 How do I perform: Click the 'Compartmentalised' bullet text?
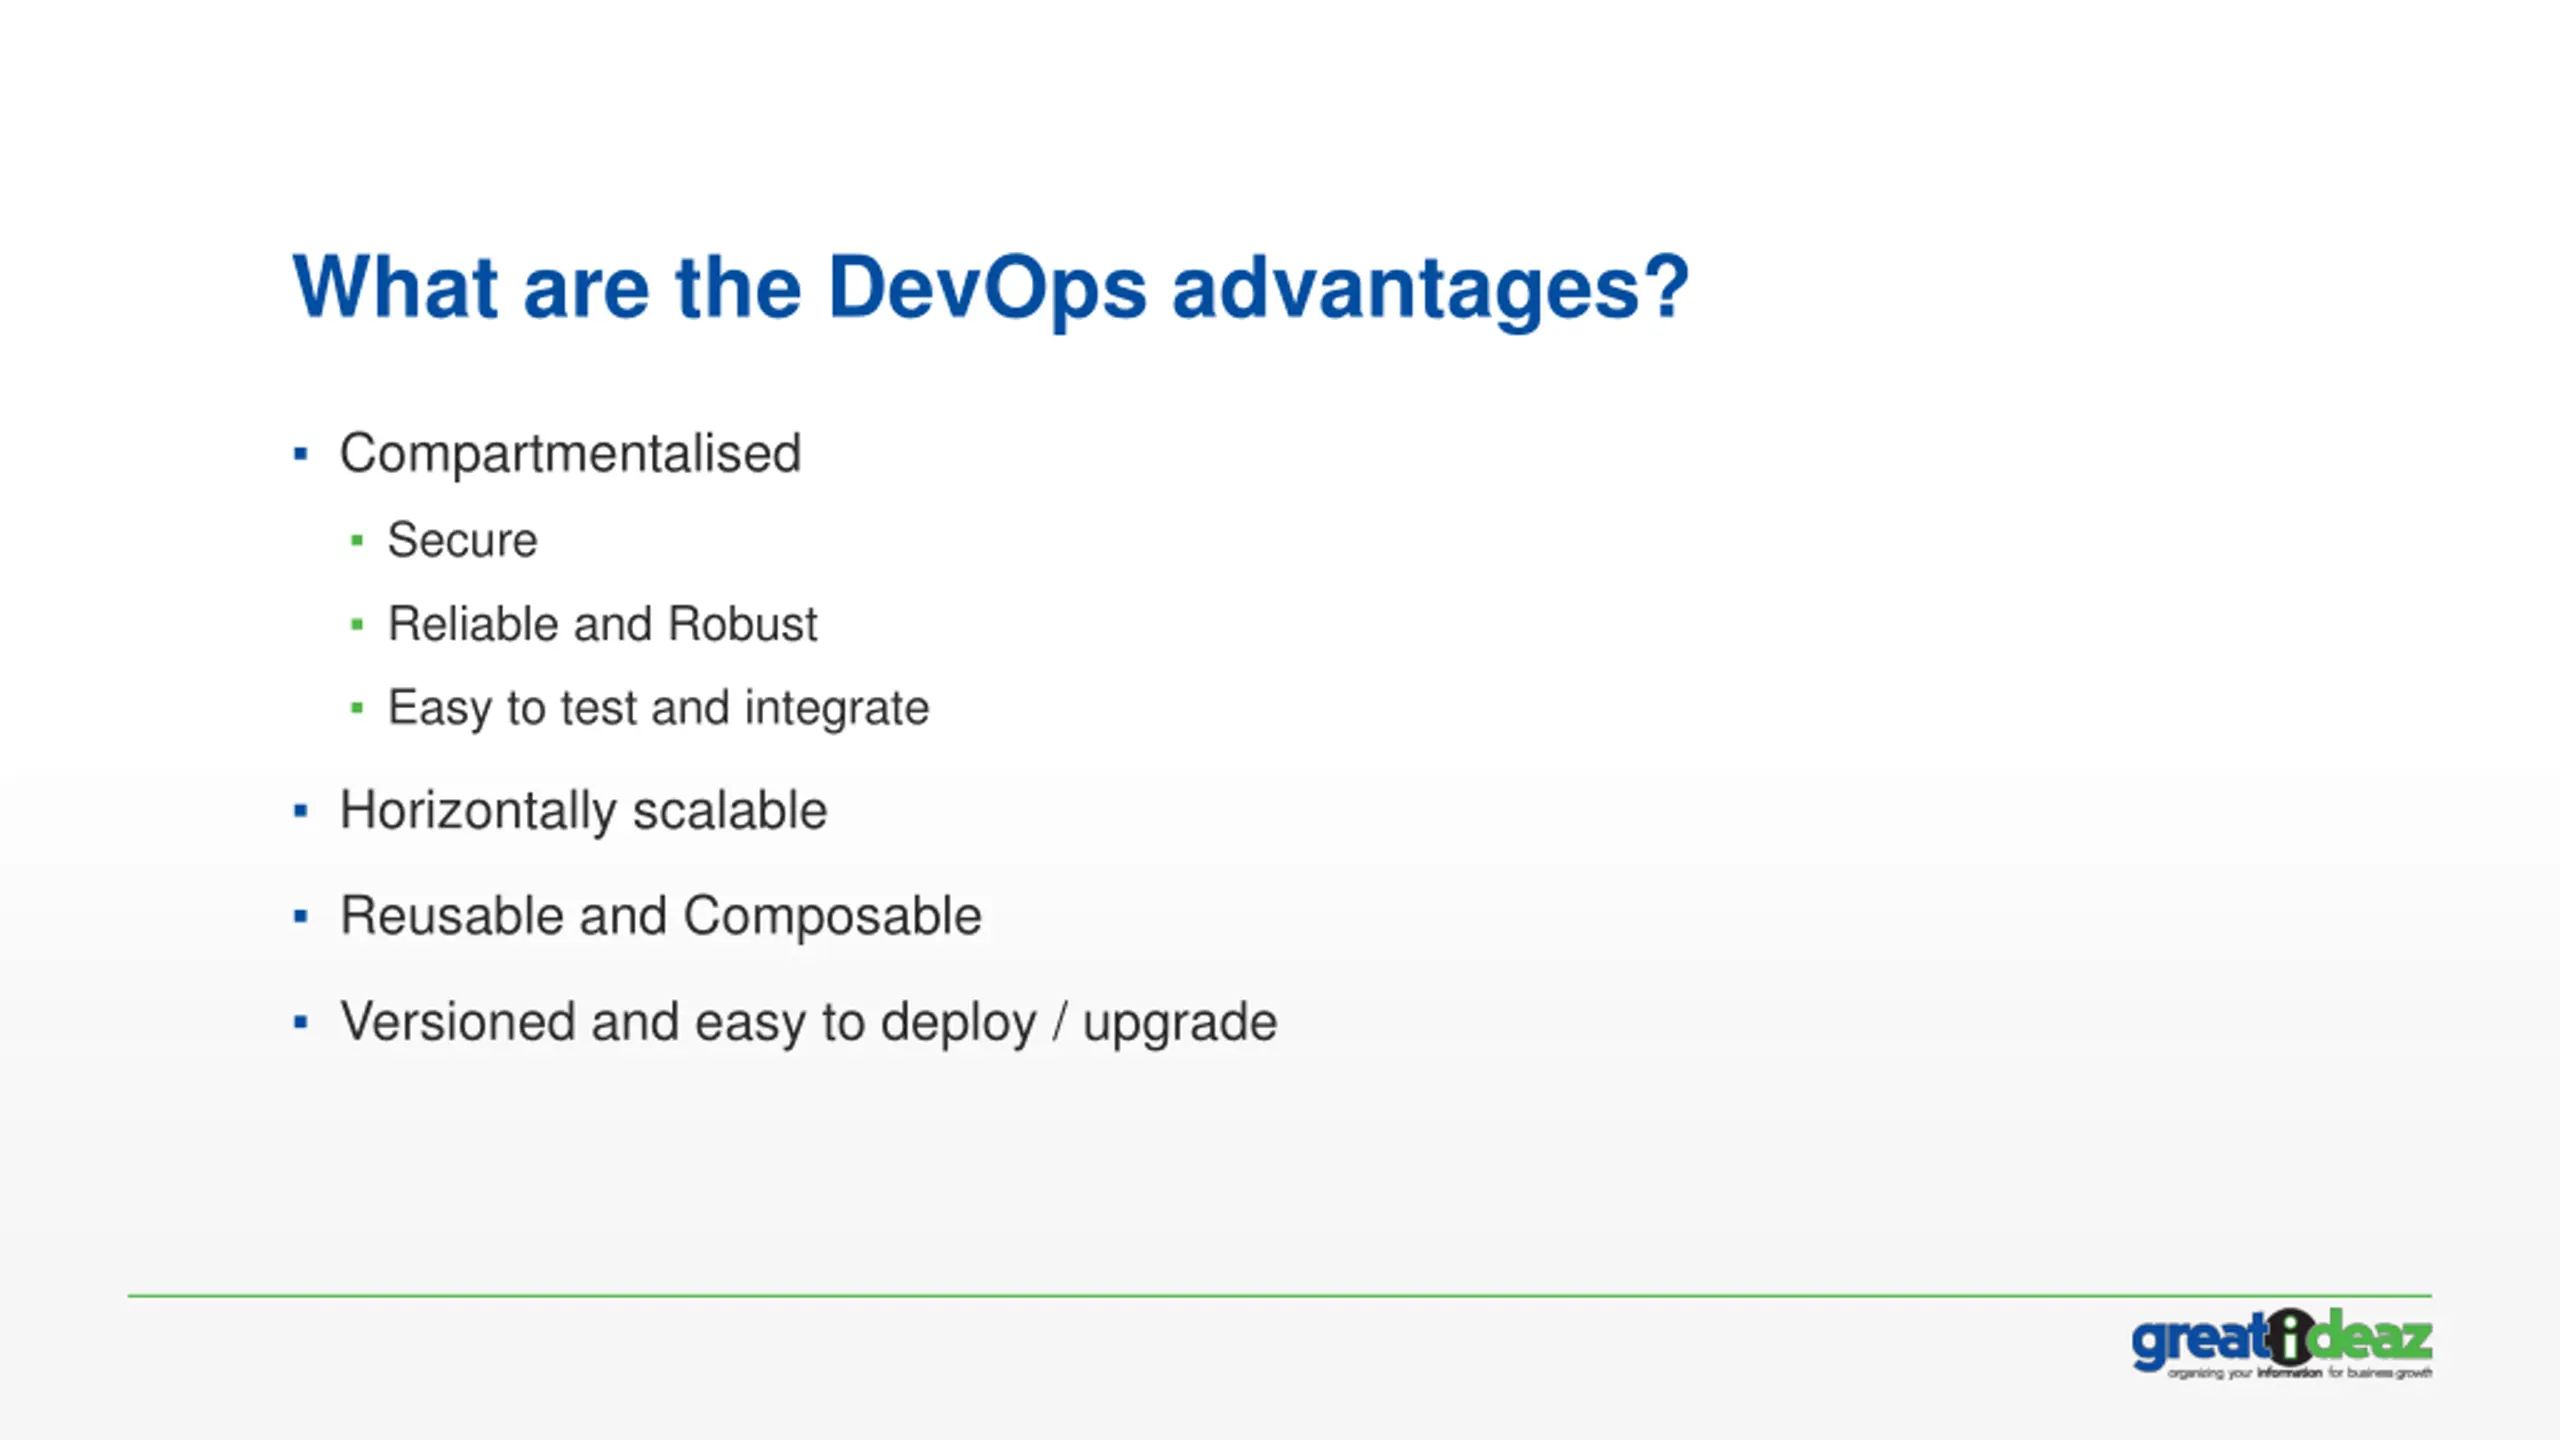pos(570,454)
